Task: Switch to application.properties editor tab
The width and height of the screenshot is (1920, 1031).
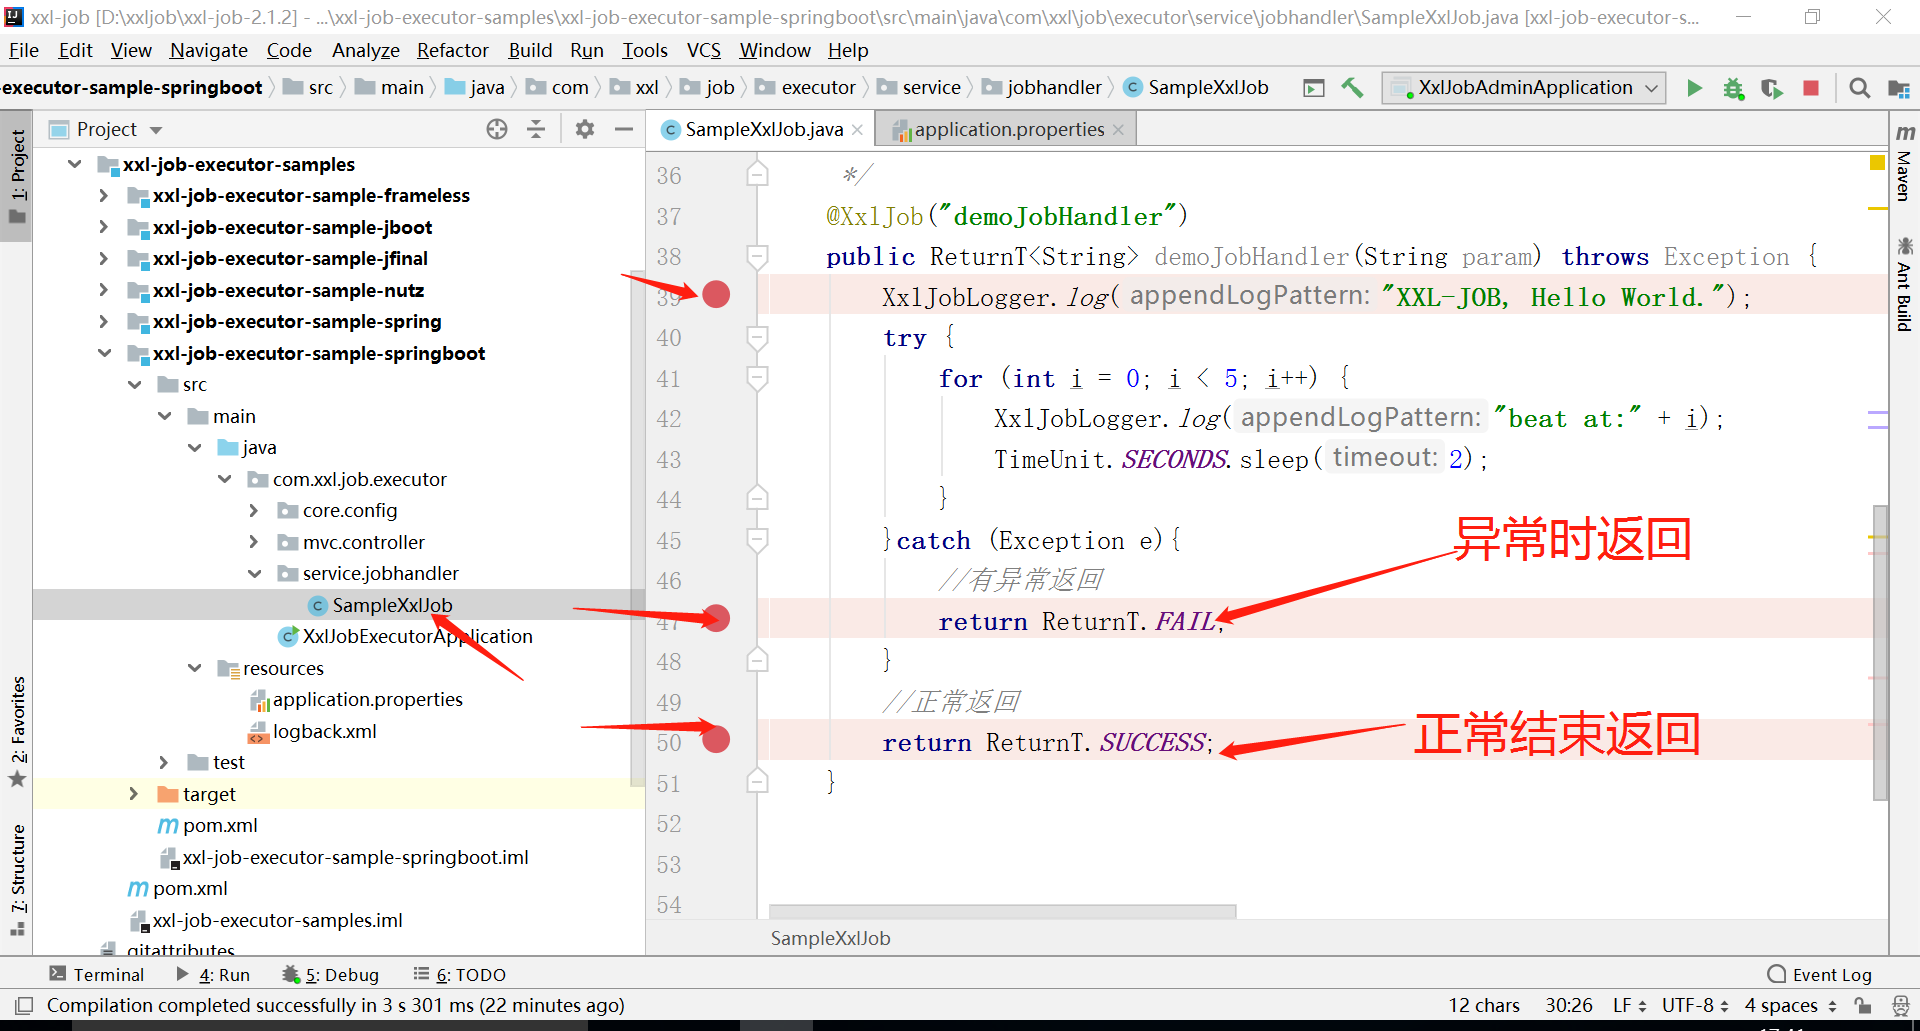Action: [x=1007, y=130]
